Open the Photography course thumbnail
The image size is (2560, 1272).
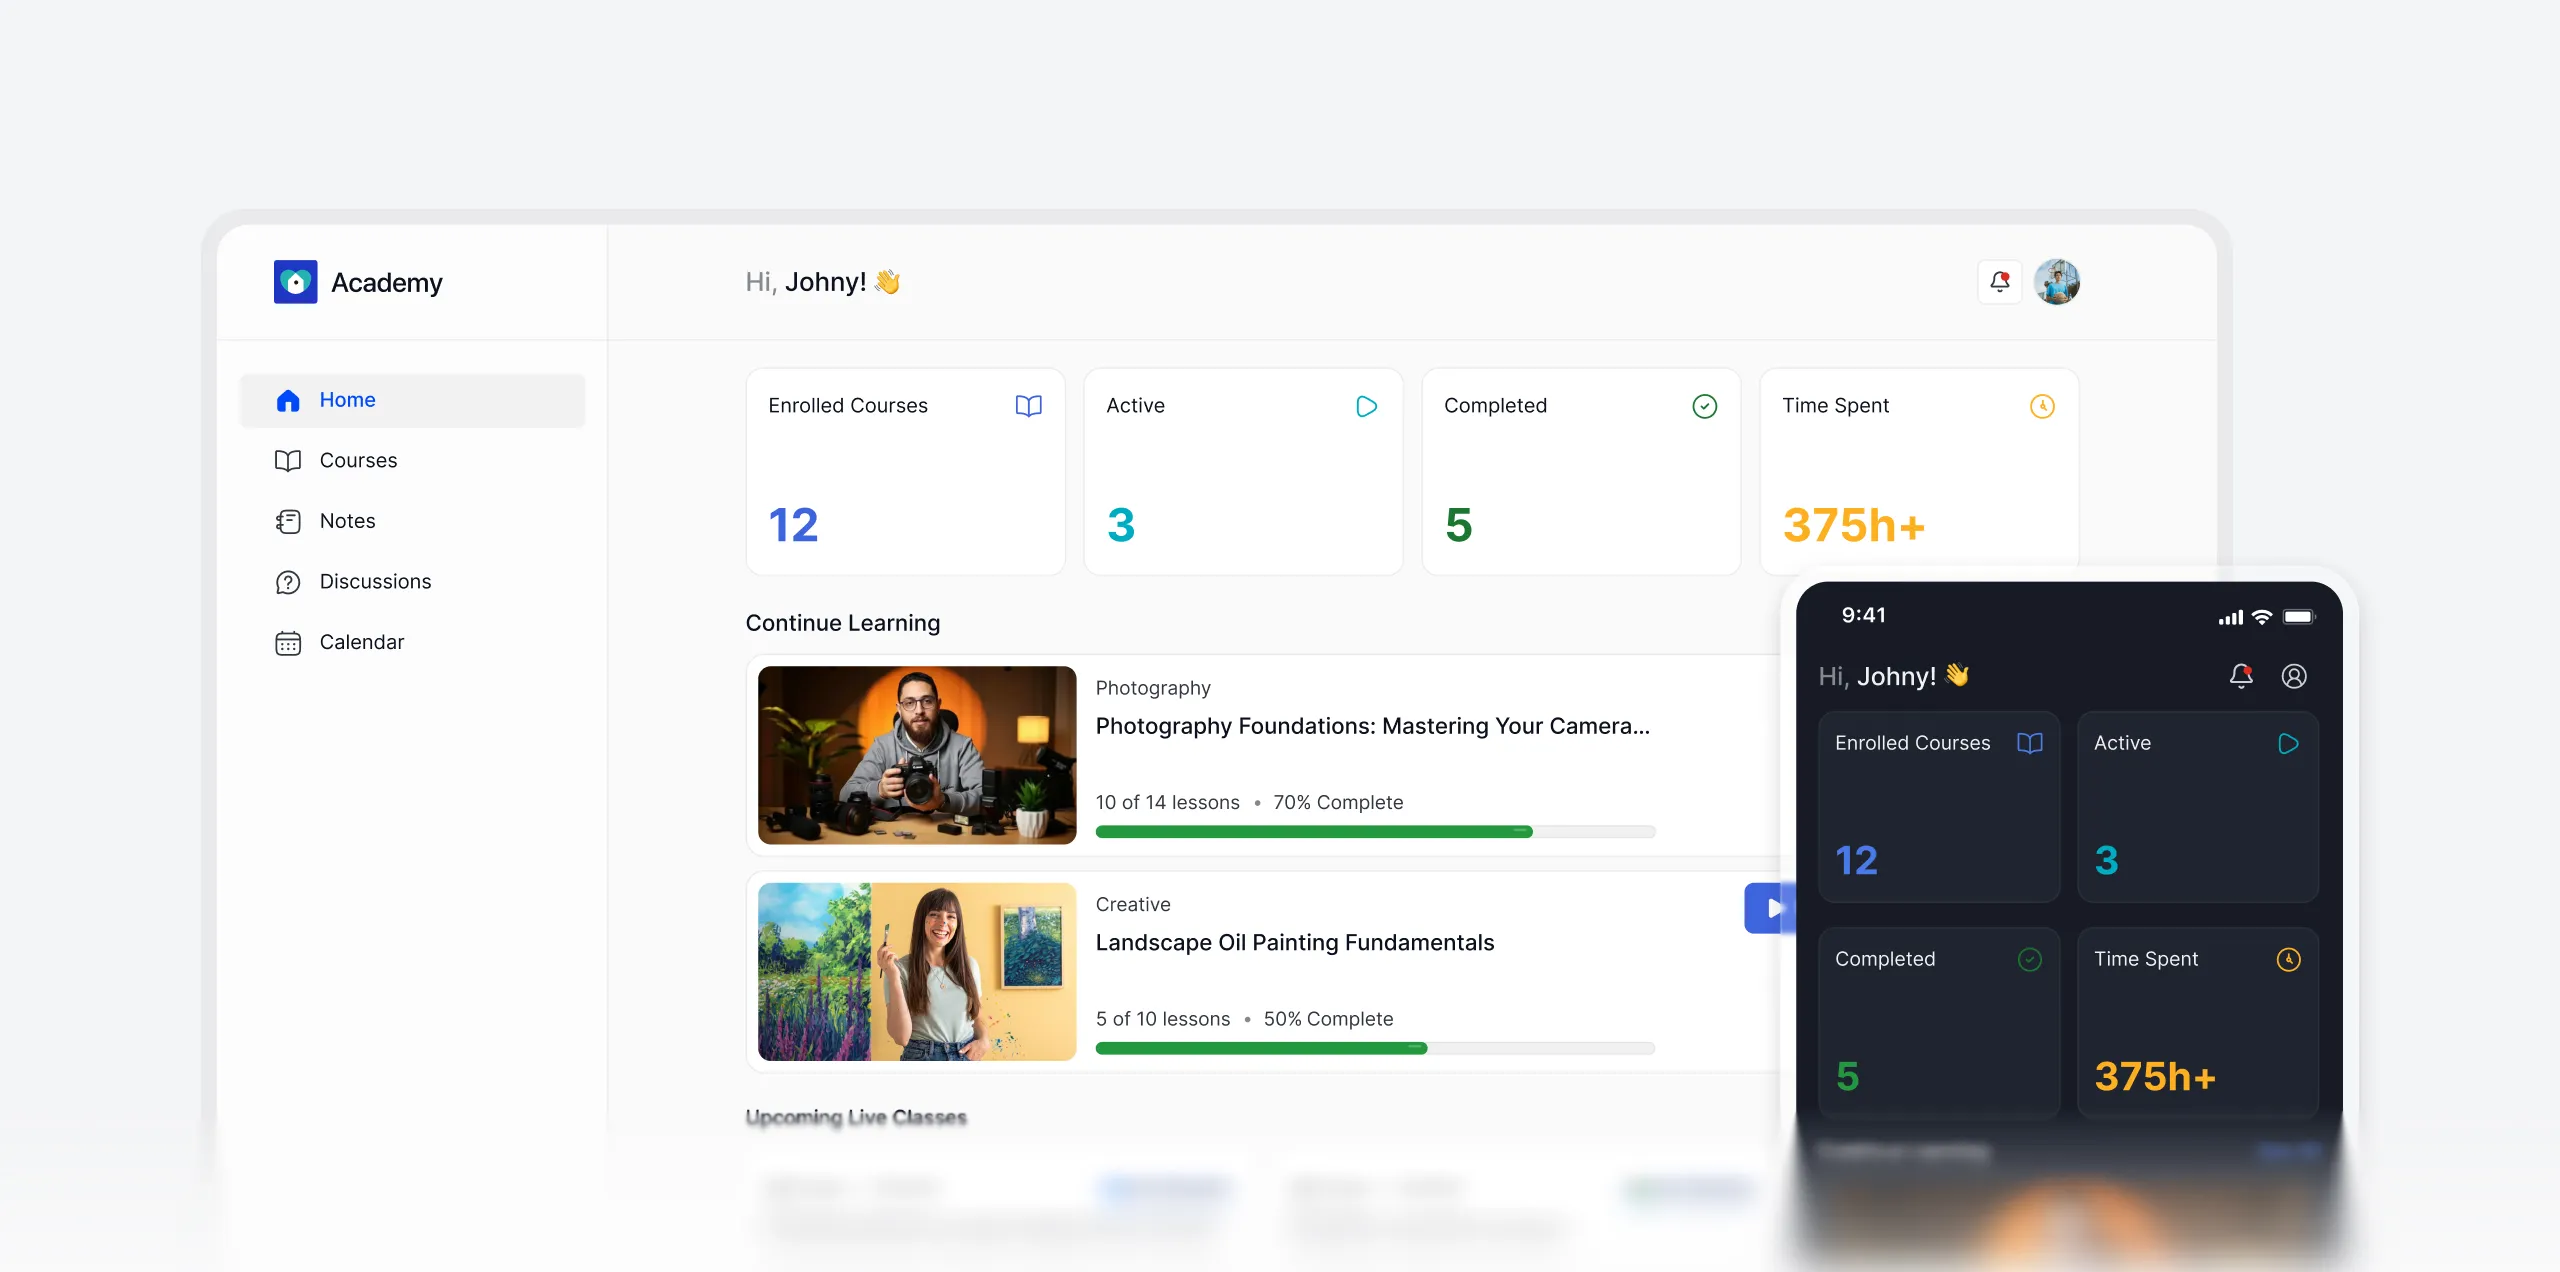coord(917,755)
